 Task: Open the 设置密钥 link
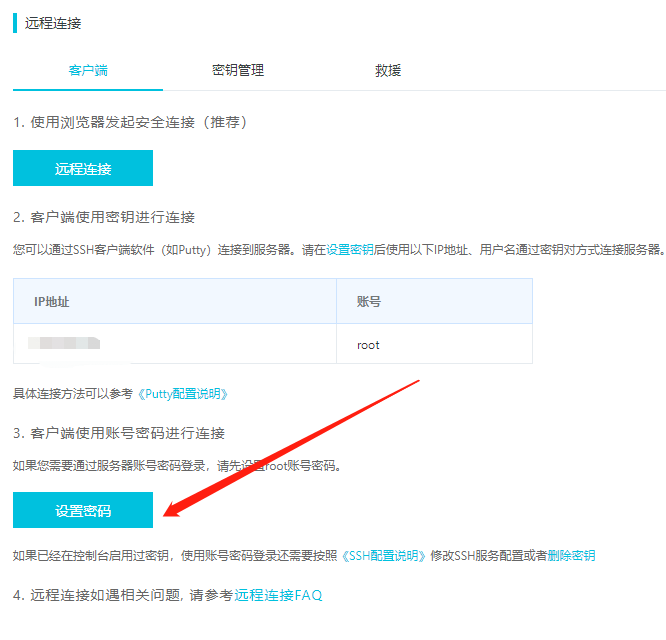[350, 249]
